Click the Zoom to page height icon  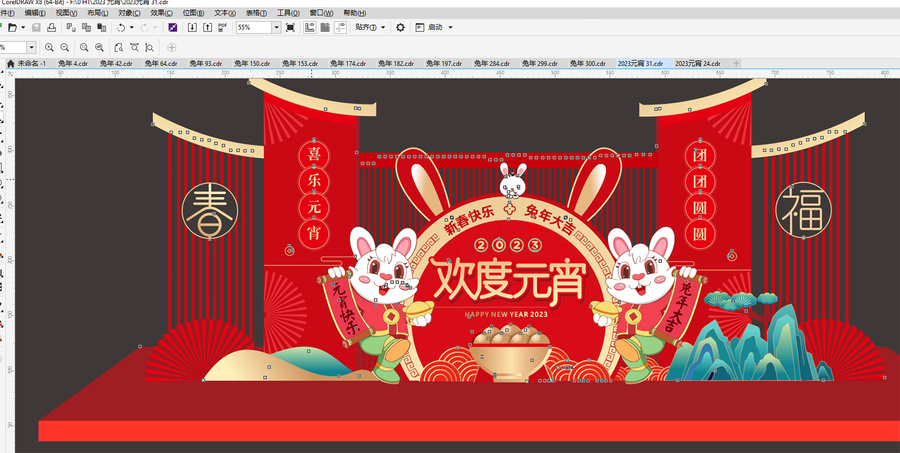click(150, 48)
